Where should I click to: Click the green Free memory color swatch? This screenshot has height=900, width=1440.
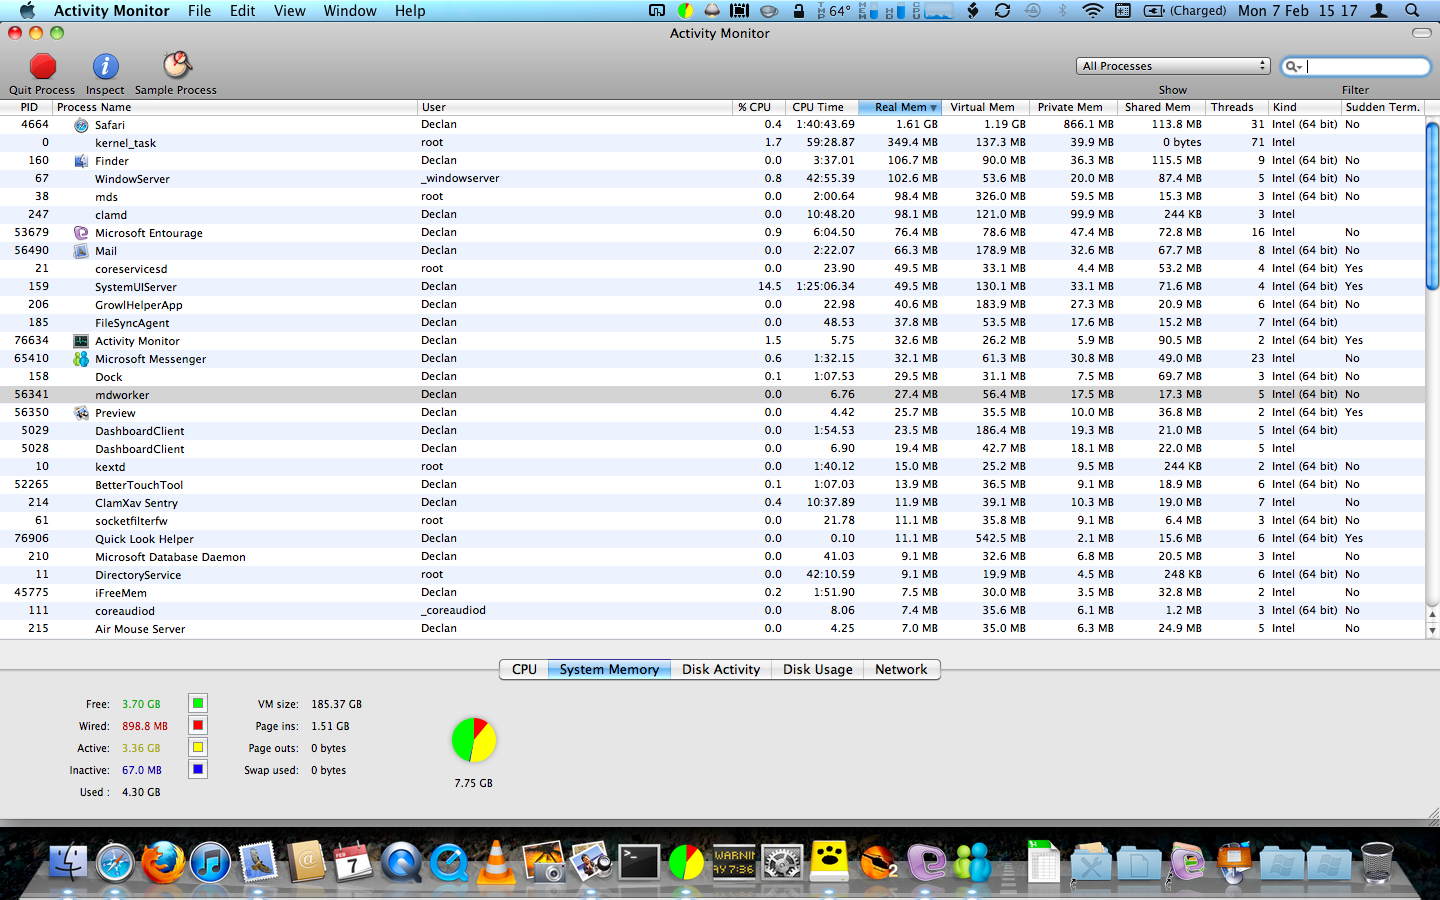[198, 704]
